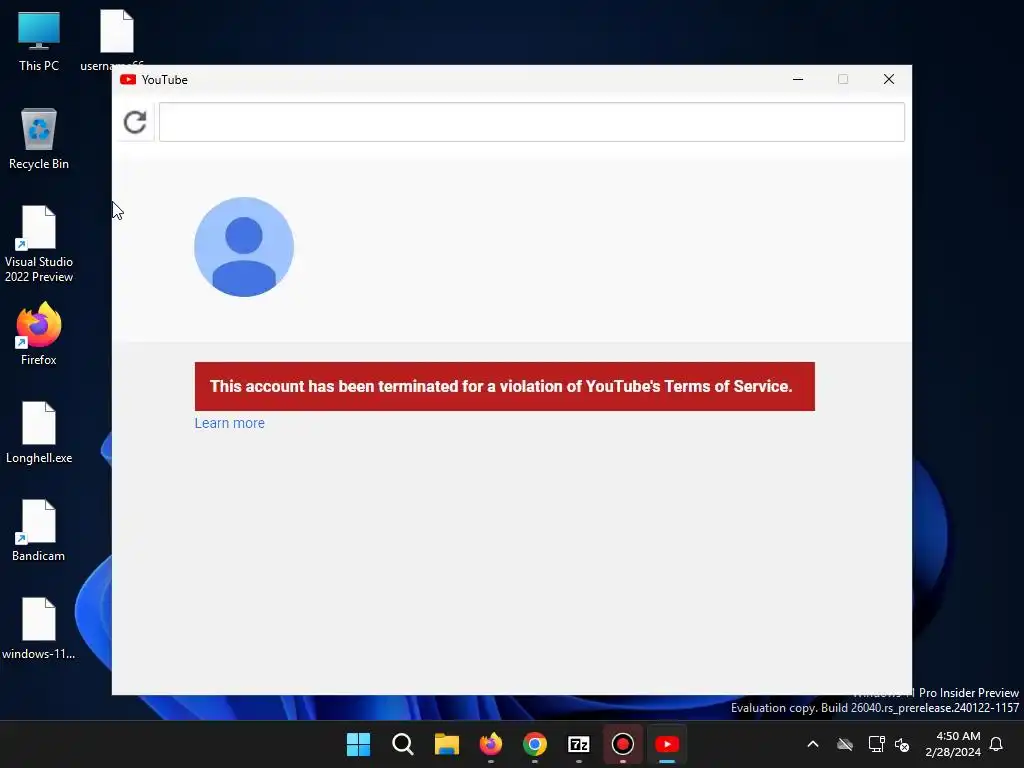The image size is (1024, 768).
Task: Open File Explorer from taskbar
Action: tap(447, 744)
